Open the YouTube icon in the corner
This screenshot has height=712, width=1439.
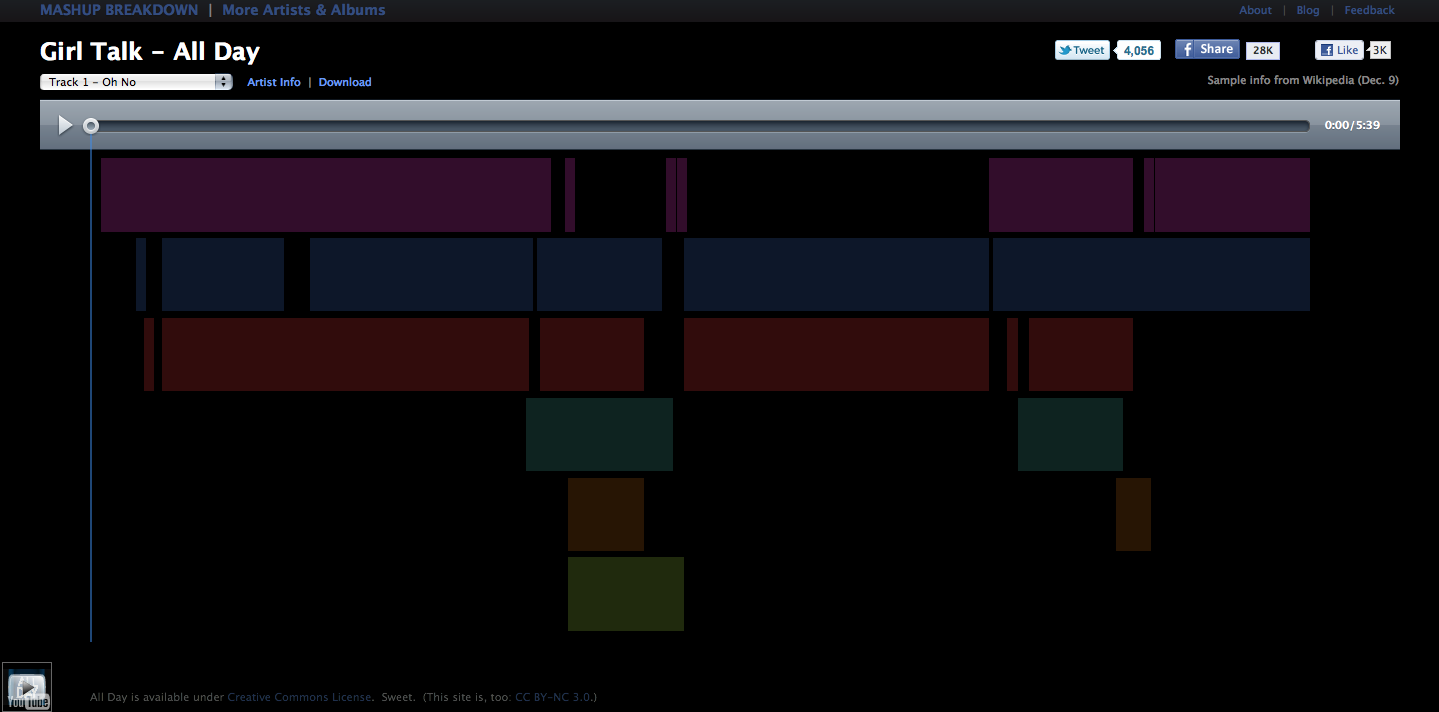[27, 687]
